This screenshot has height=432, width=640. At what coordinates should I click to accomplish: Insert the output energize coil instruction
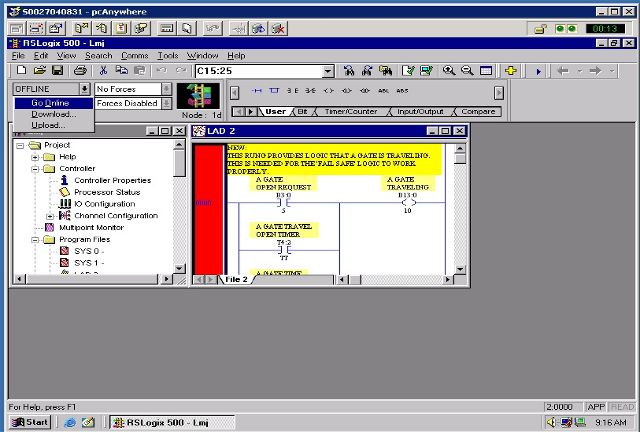tap(329, 91)
